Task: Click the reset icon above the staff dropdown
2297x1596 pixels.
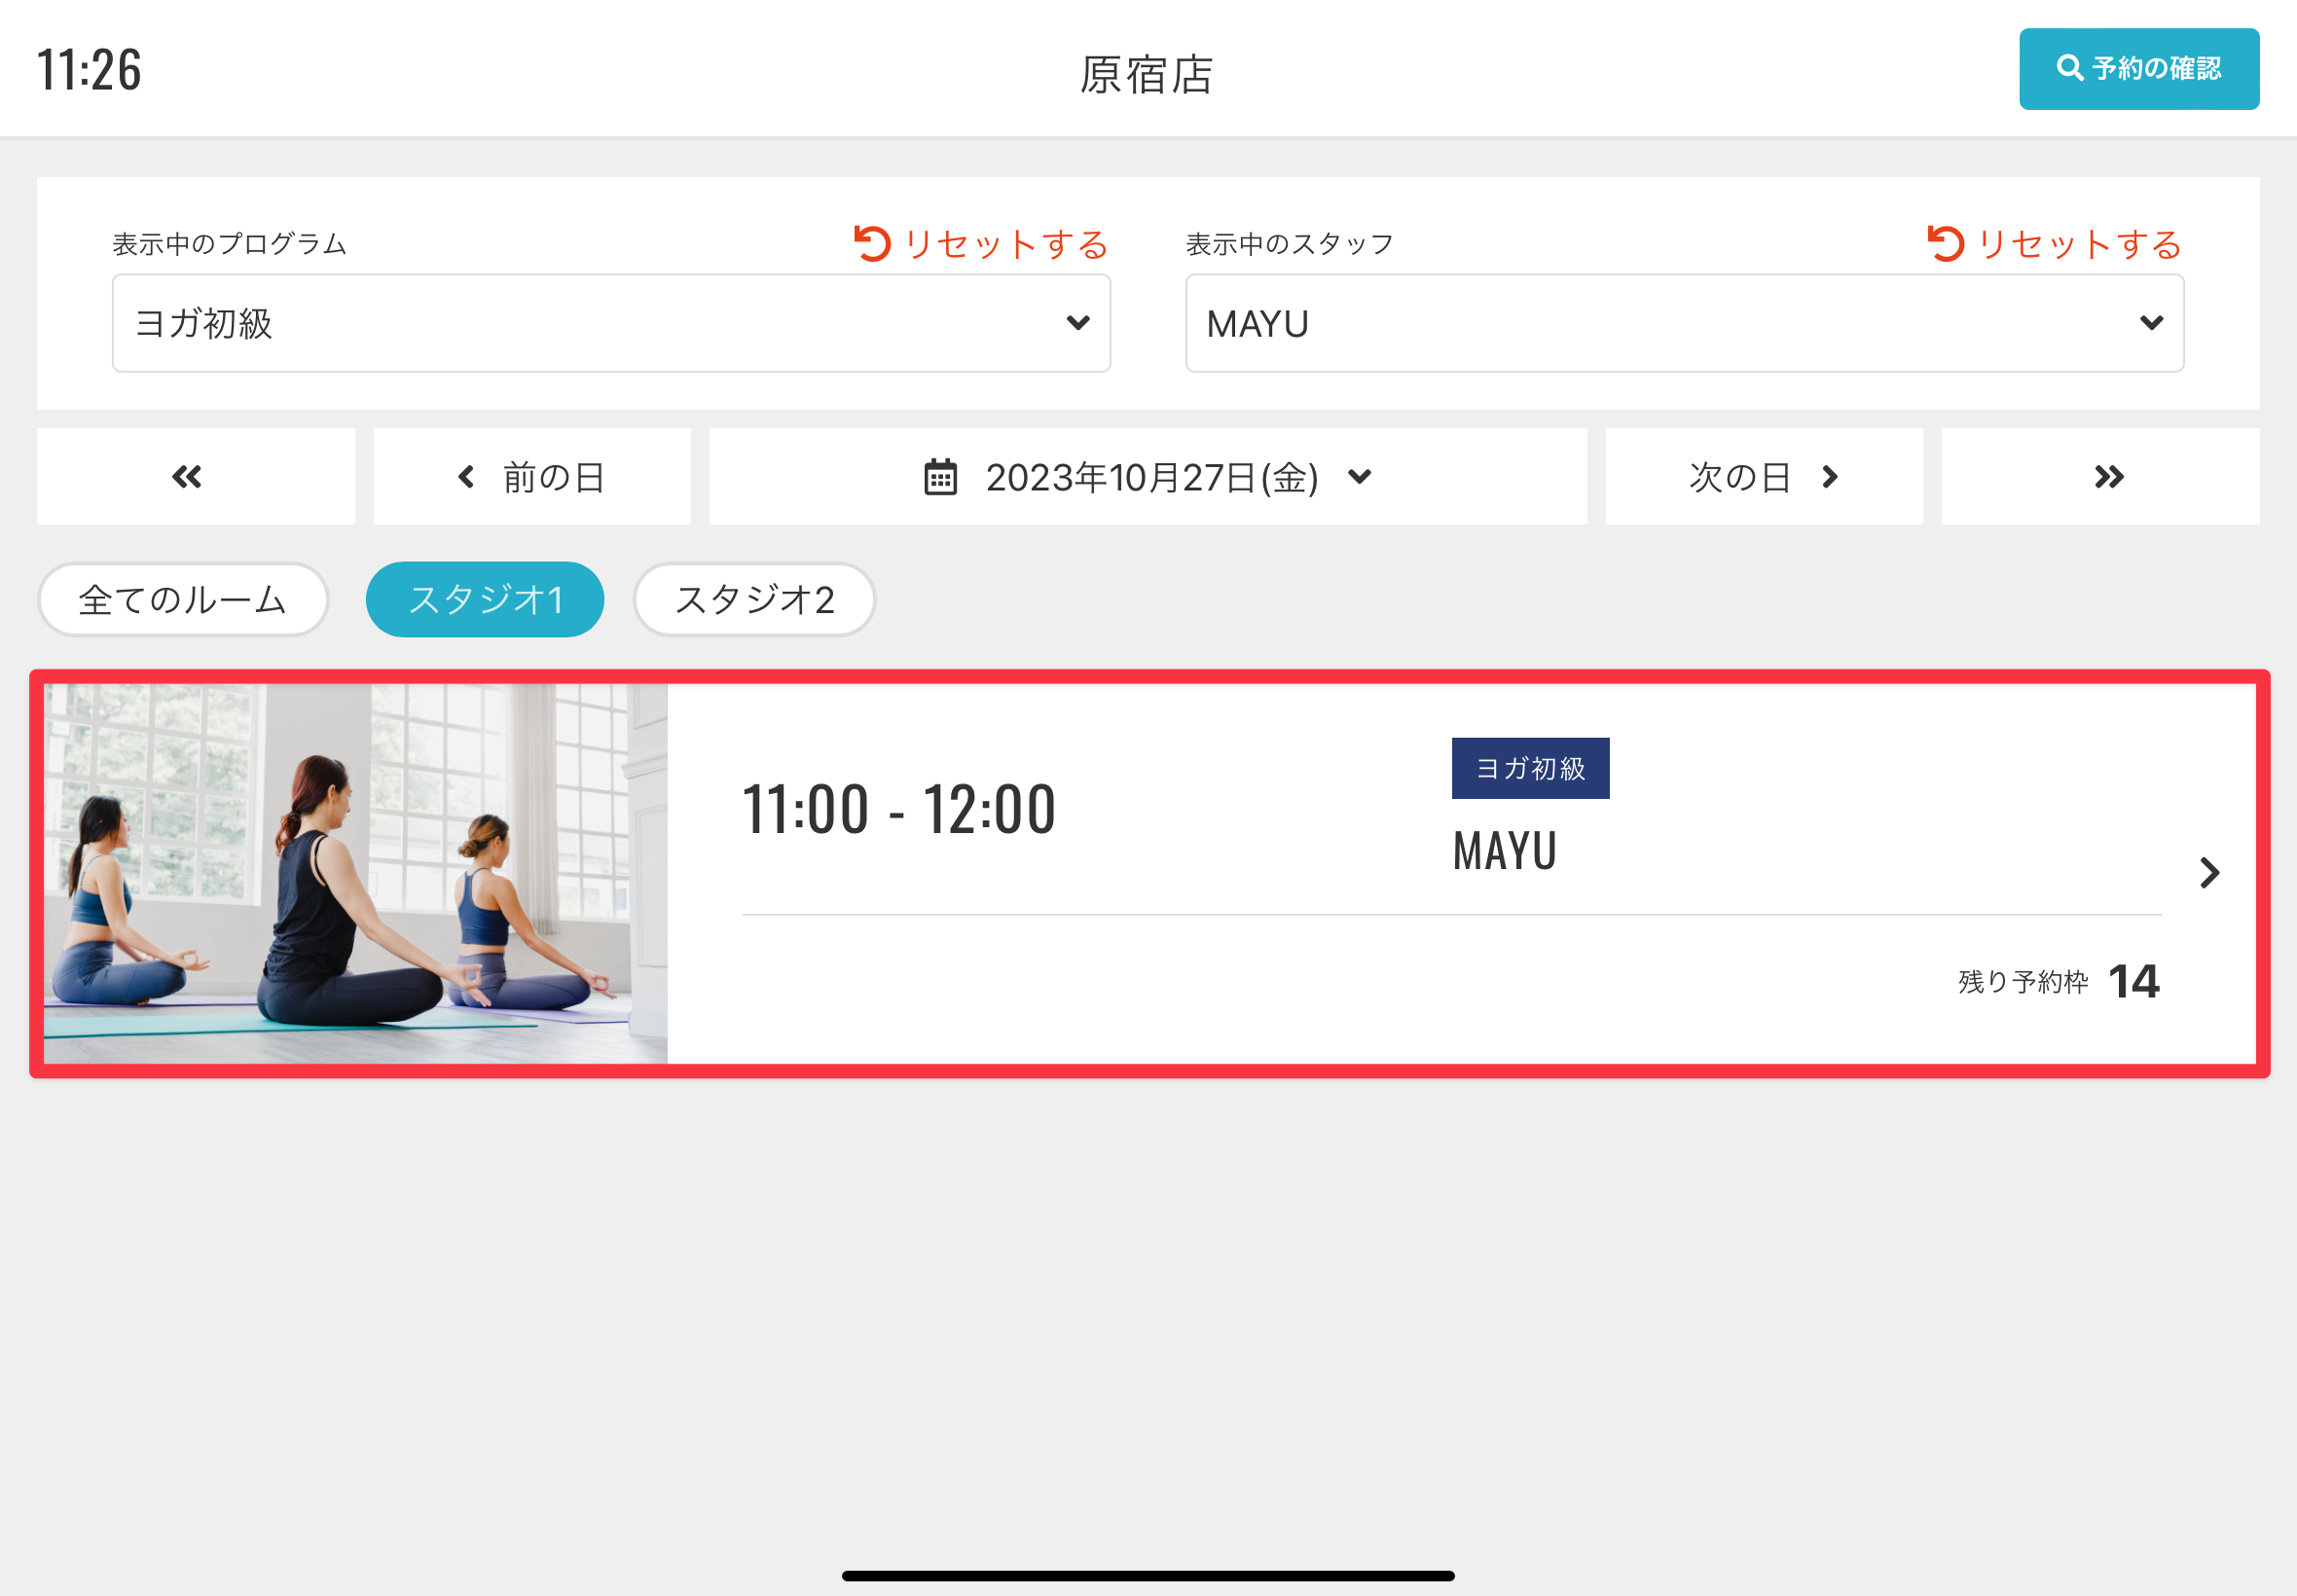Action: (1945, 243)
